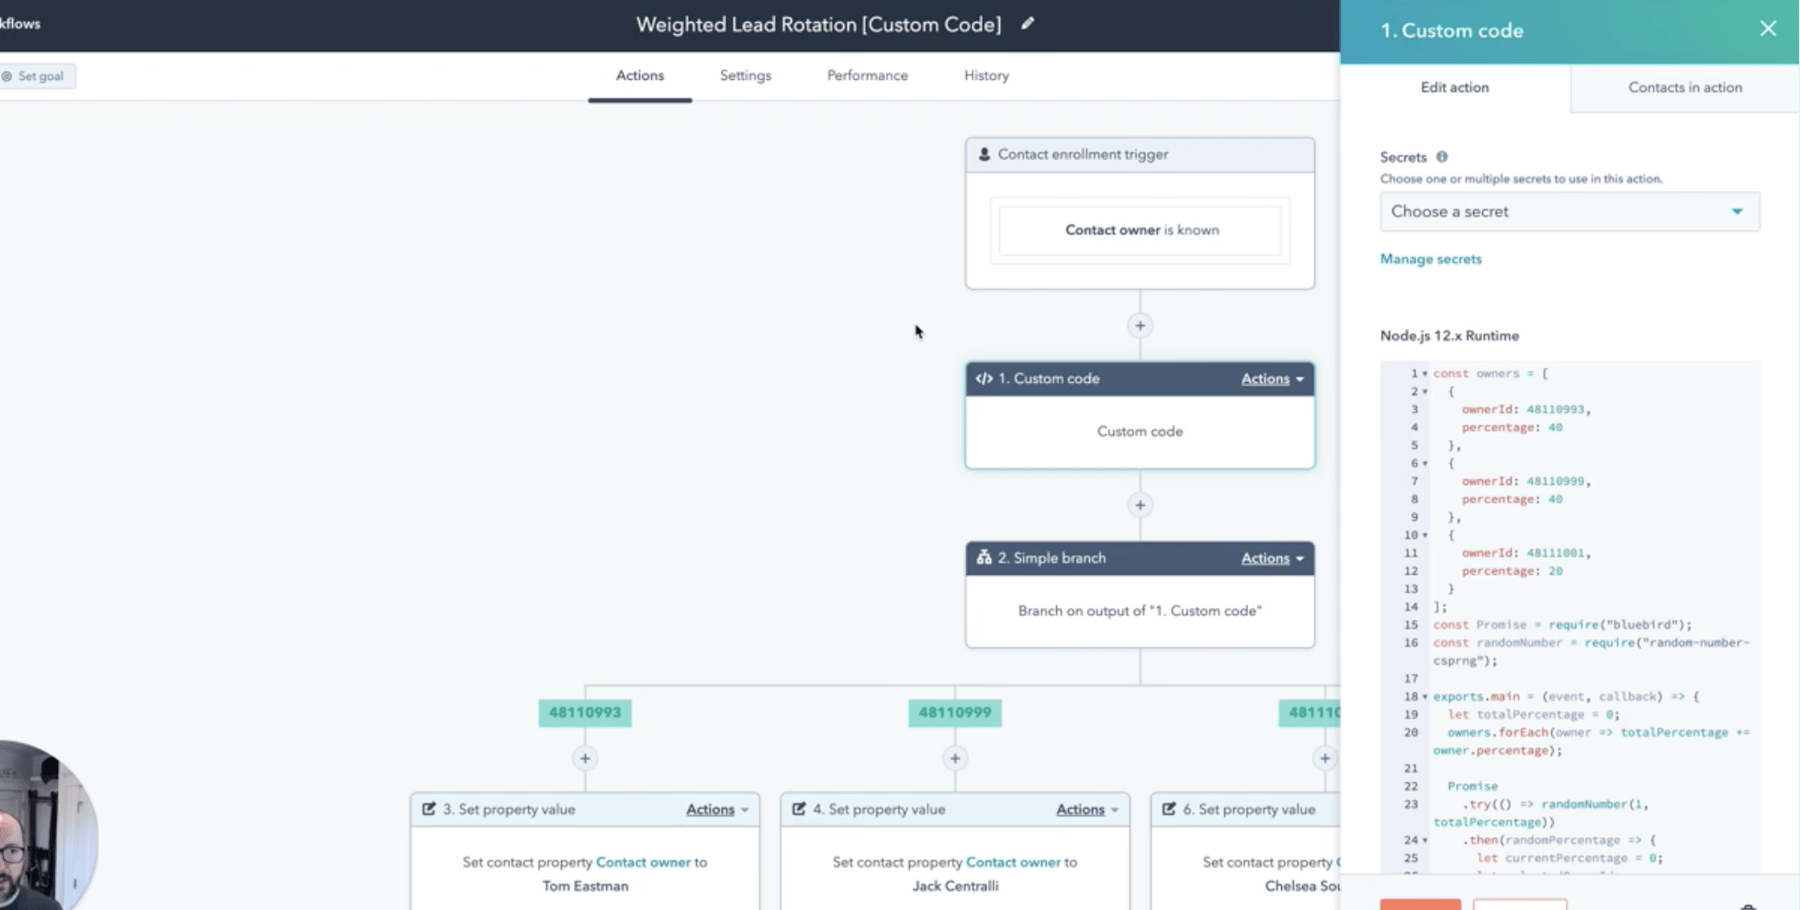Switch to the Contacts in action tab
Image resolution: width=1800 pixels, height=910 pixels.
(1685, 87)
